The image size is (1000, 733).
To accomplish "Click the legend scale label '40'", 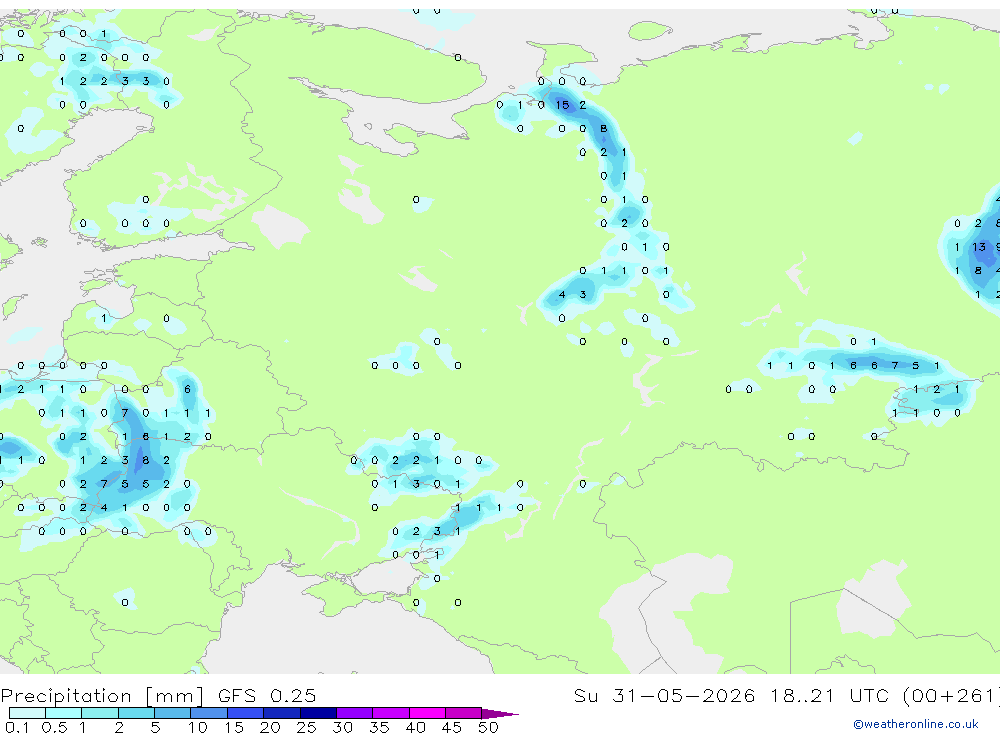I will pos(415,727).
